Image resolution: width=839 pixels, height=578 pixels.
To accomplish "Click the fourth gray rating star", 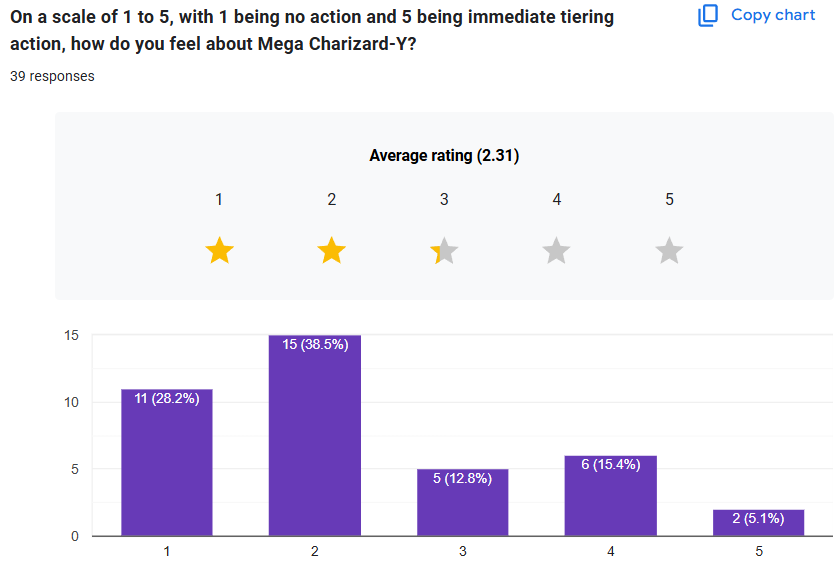I will pos(557,251).
